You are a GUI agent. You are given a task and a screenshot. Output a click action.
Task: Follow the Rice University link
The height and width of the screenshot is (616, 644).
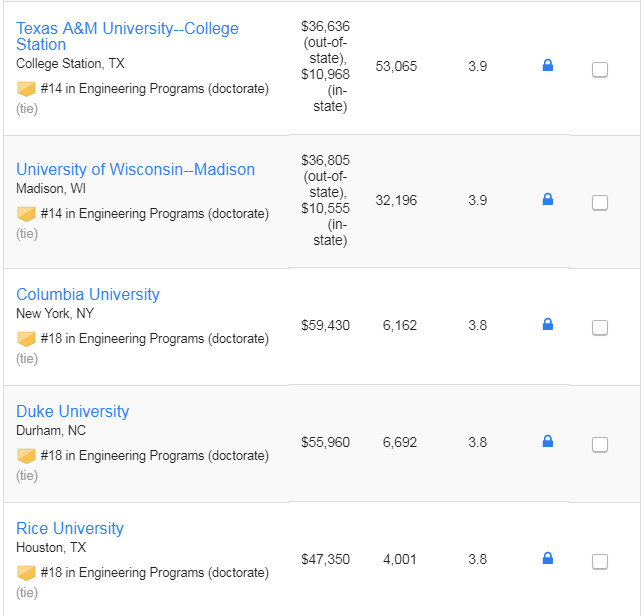pos(70,528)
